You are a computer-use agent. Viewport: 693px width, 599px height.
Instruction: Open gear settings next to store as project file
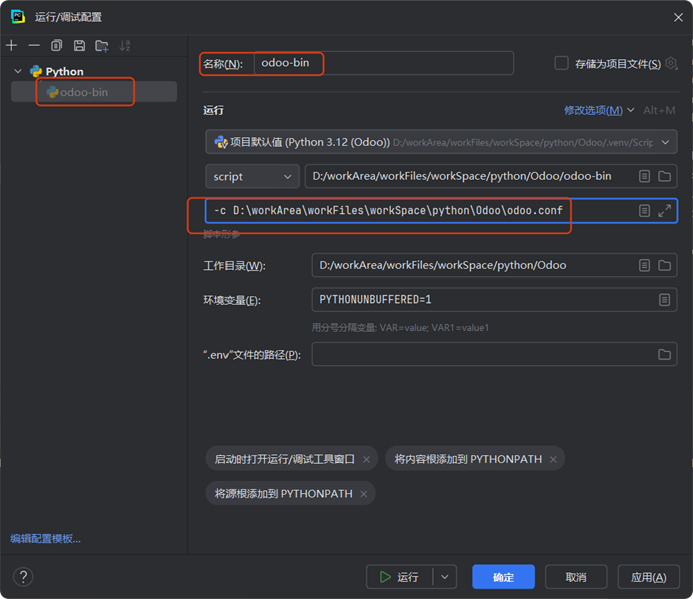click(x=671, y=63)
